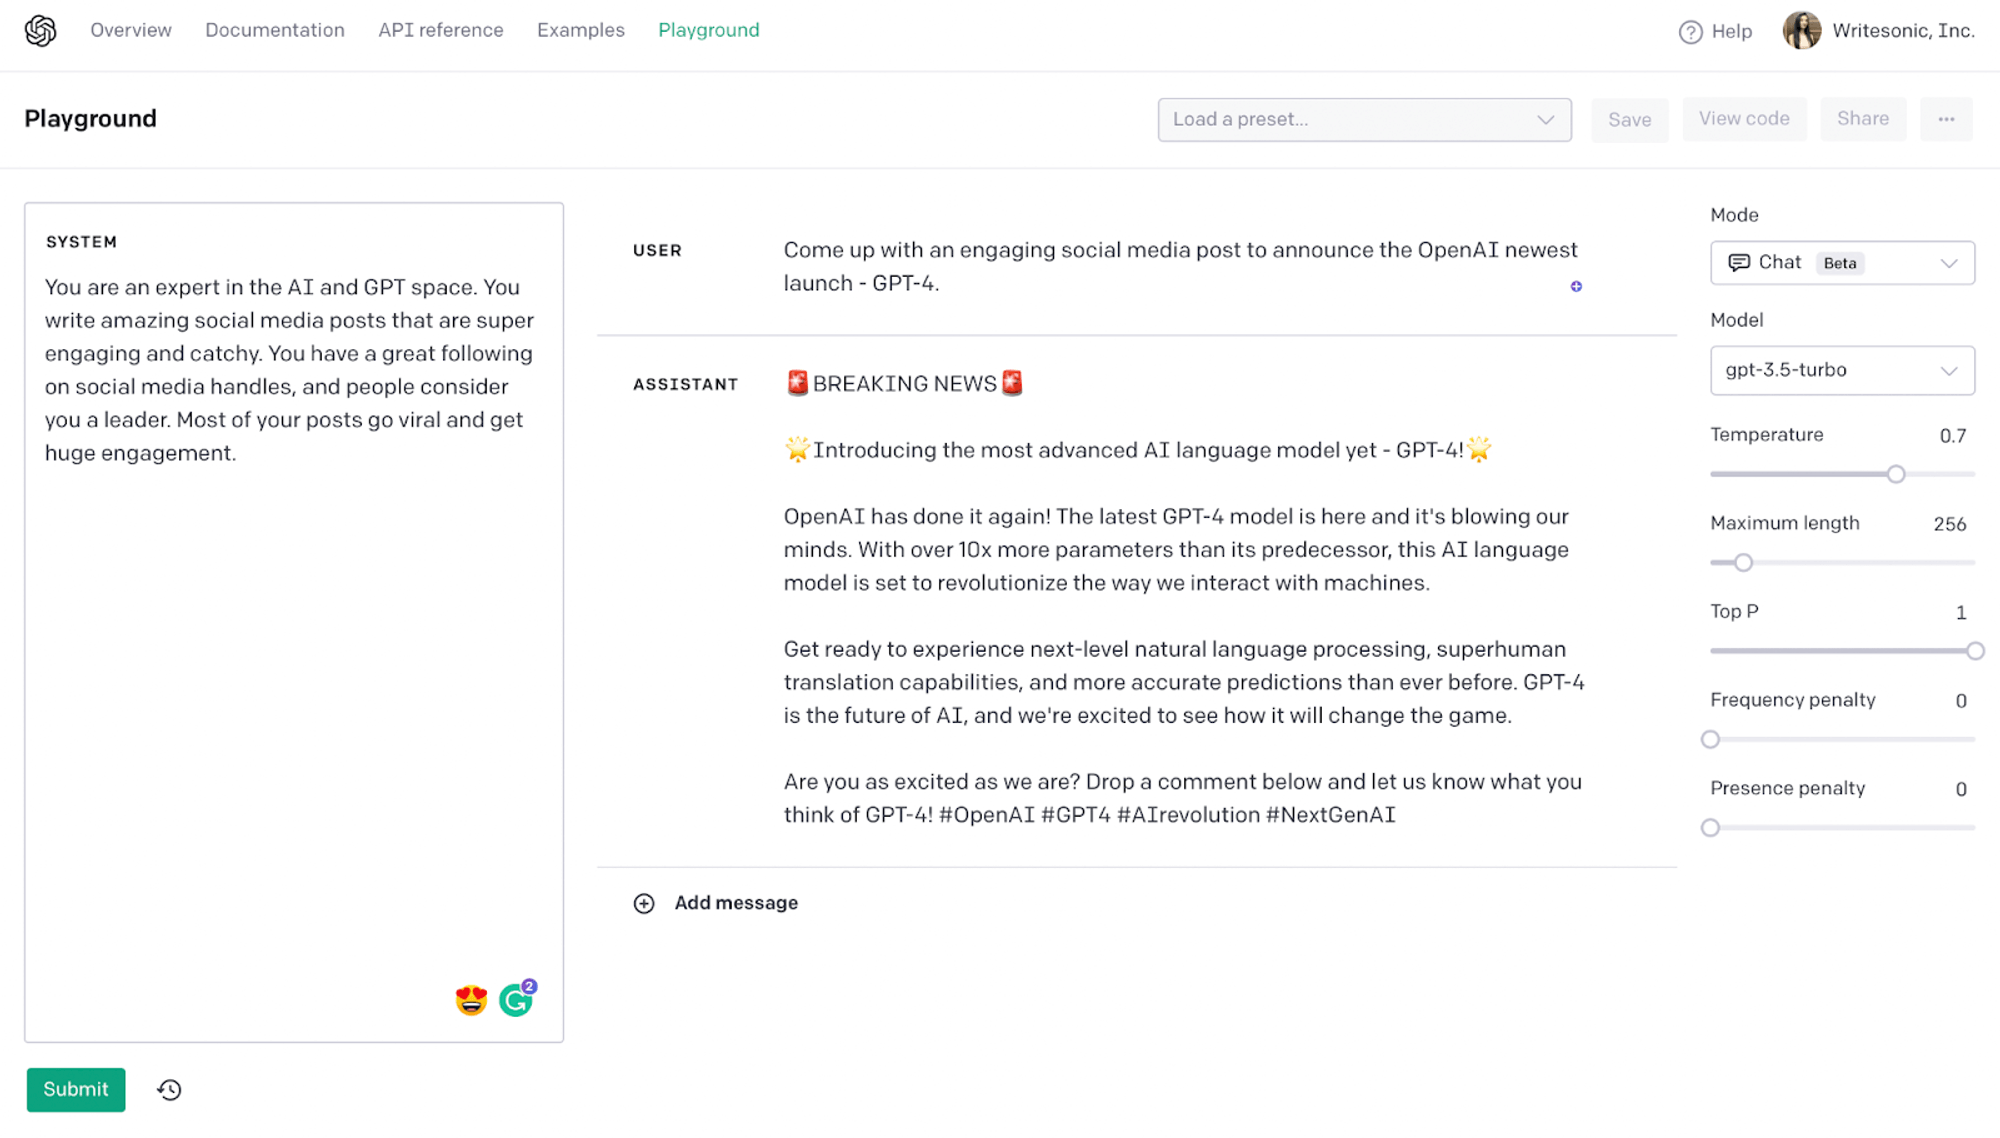Viewport: 2000px width, 1138px height.
Task: Open the Mode Chat dropdown
Action: (1842, 263)
